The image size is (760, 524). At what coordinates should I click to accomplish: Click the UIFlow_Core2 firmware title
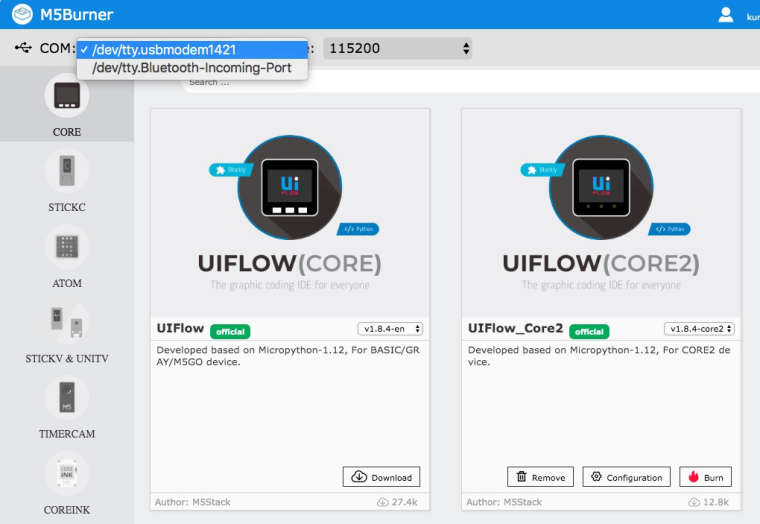coord(516,328)
